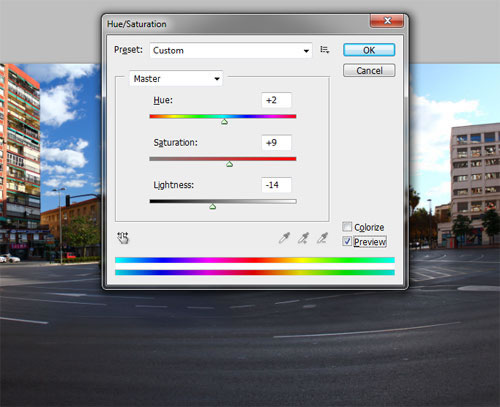Focus the Hue value field
The image size is (500, 407).
(276, 100)
